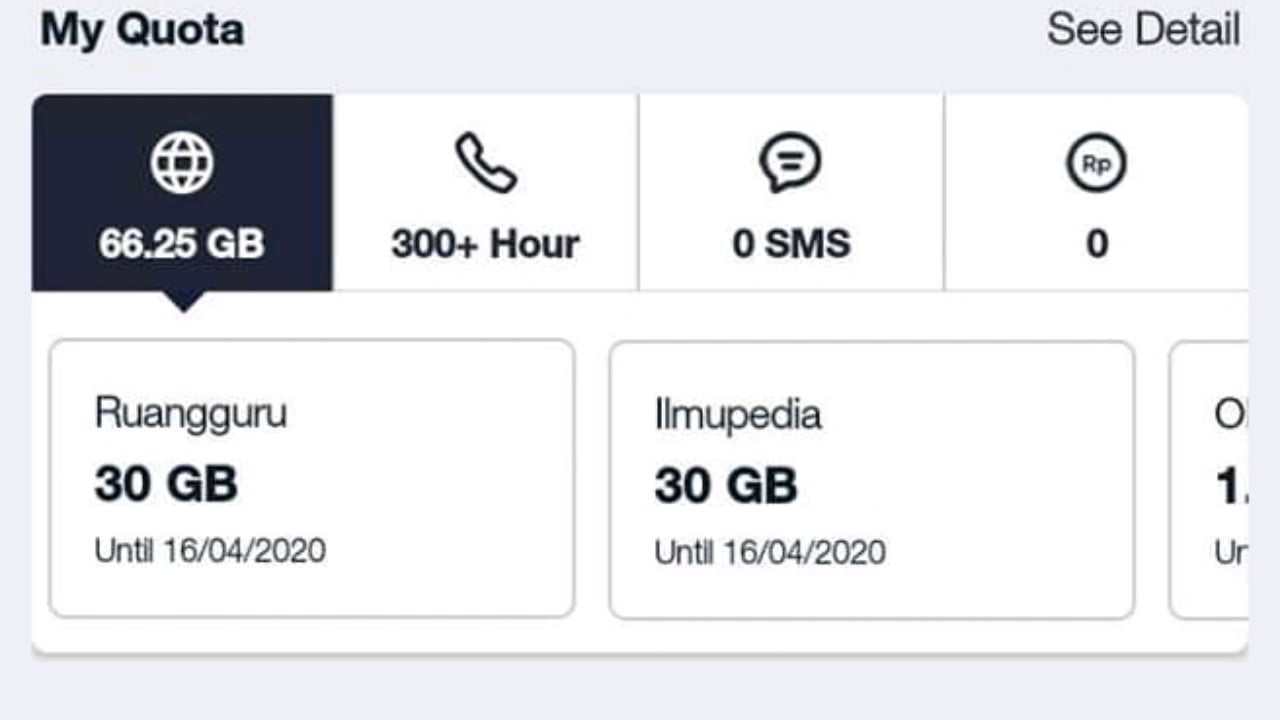Switch to the 300+ Hour tab label
The image size is (1280, 720).
click(486, 244)
